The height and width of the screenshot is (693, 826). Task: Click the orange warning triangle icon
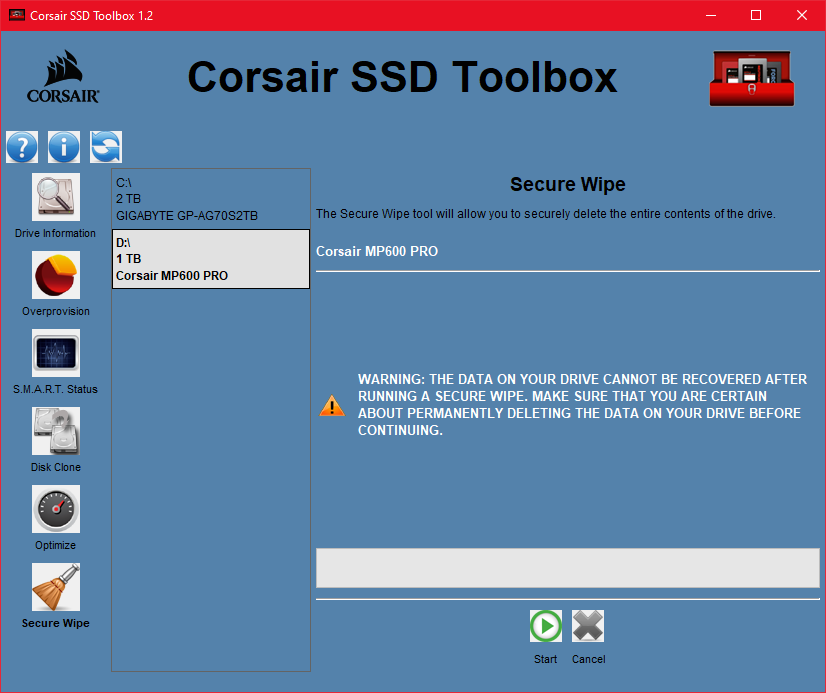tap(332, 405)
